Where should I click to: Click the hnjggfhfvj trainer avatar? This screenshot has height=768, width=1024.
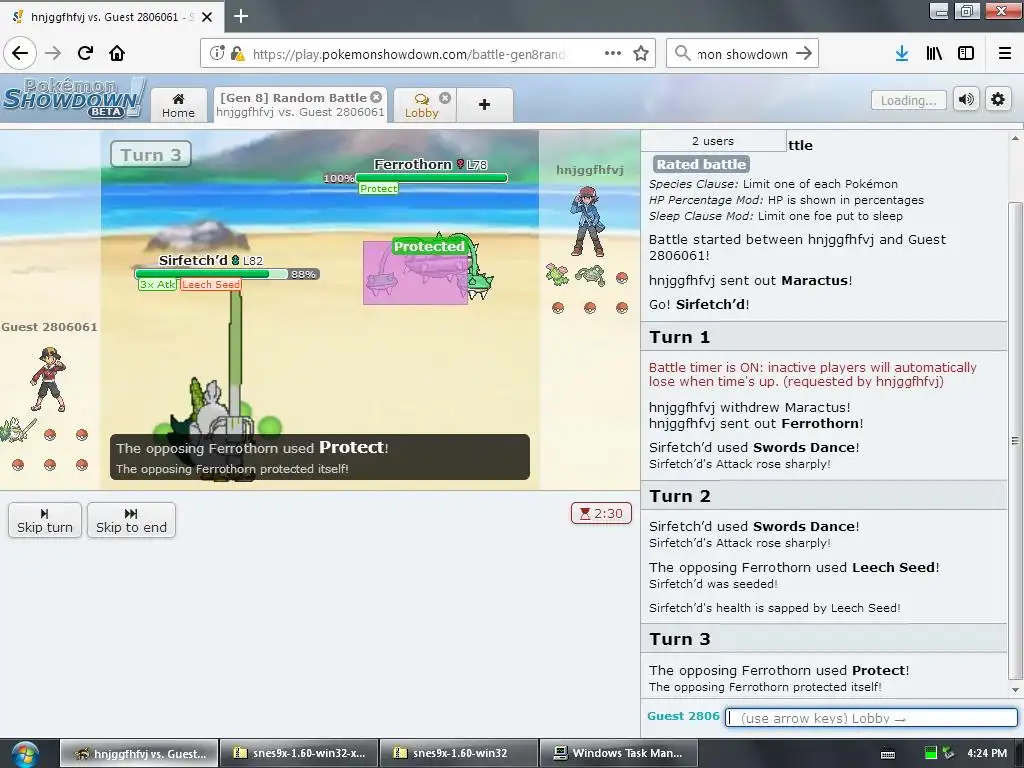[588, 221]
